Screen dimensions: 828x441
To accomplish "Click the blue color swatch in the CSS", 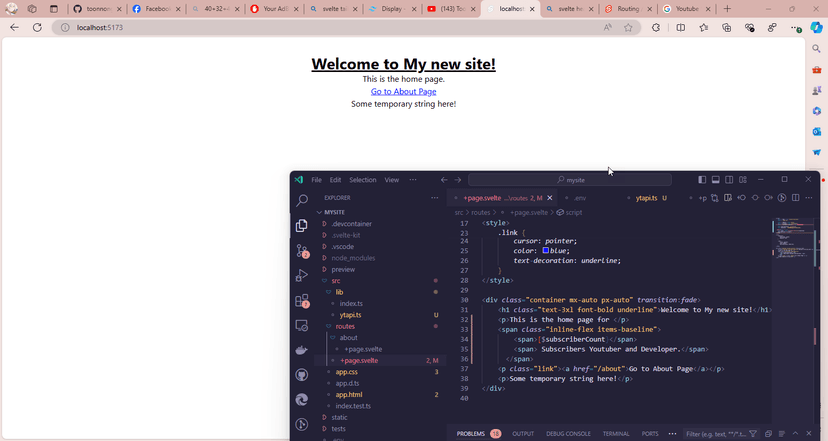I will (546, 251).
